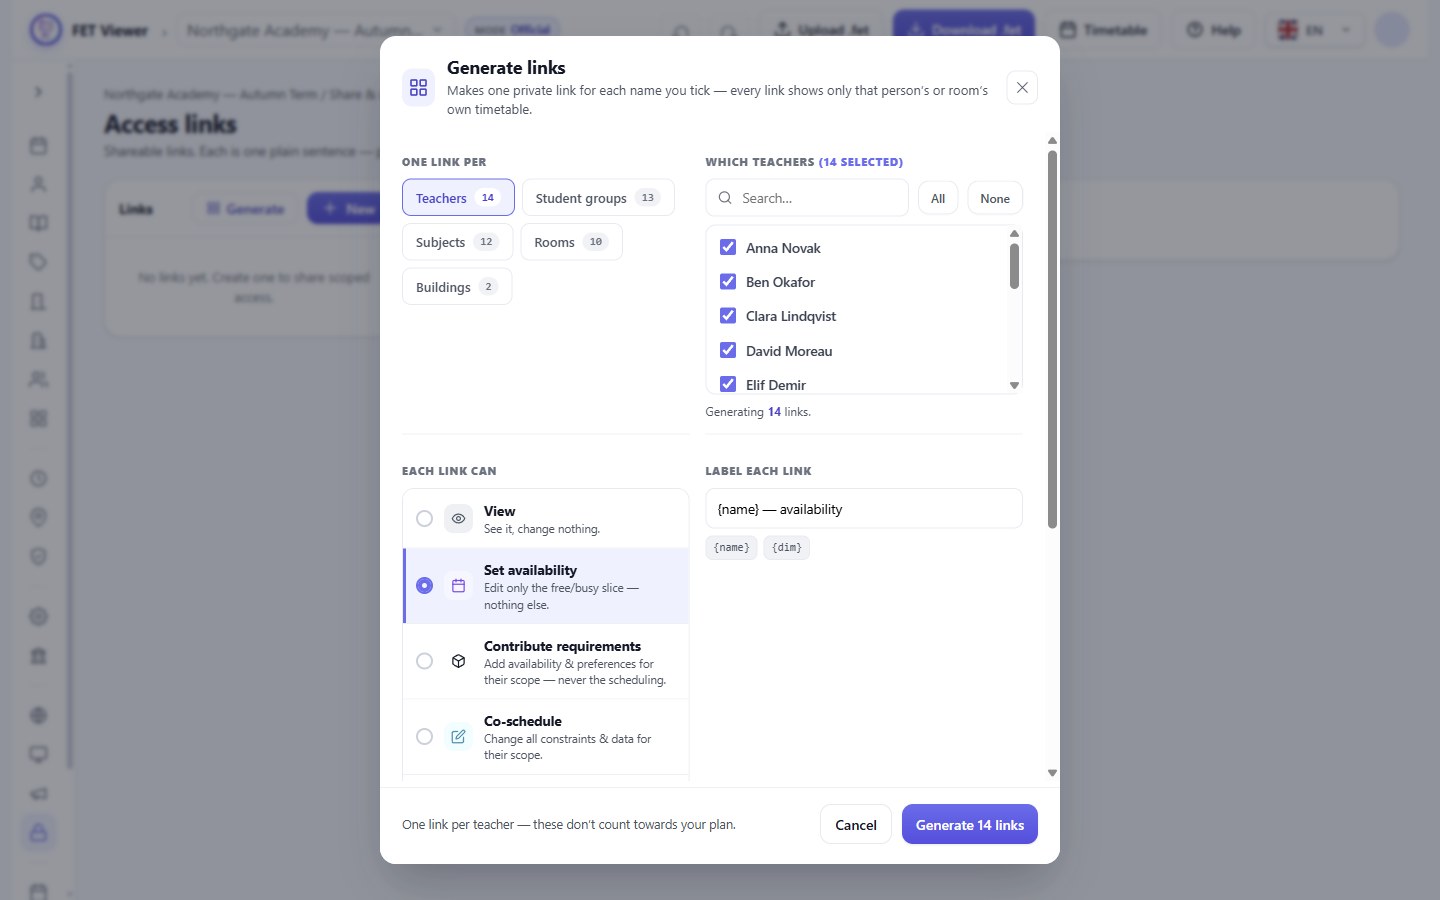The width and height of the screenshot is (1440, 900).
Task: Toggle the David Moreau checkbox
Action: point(728,350)
